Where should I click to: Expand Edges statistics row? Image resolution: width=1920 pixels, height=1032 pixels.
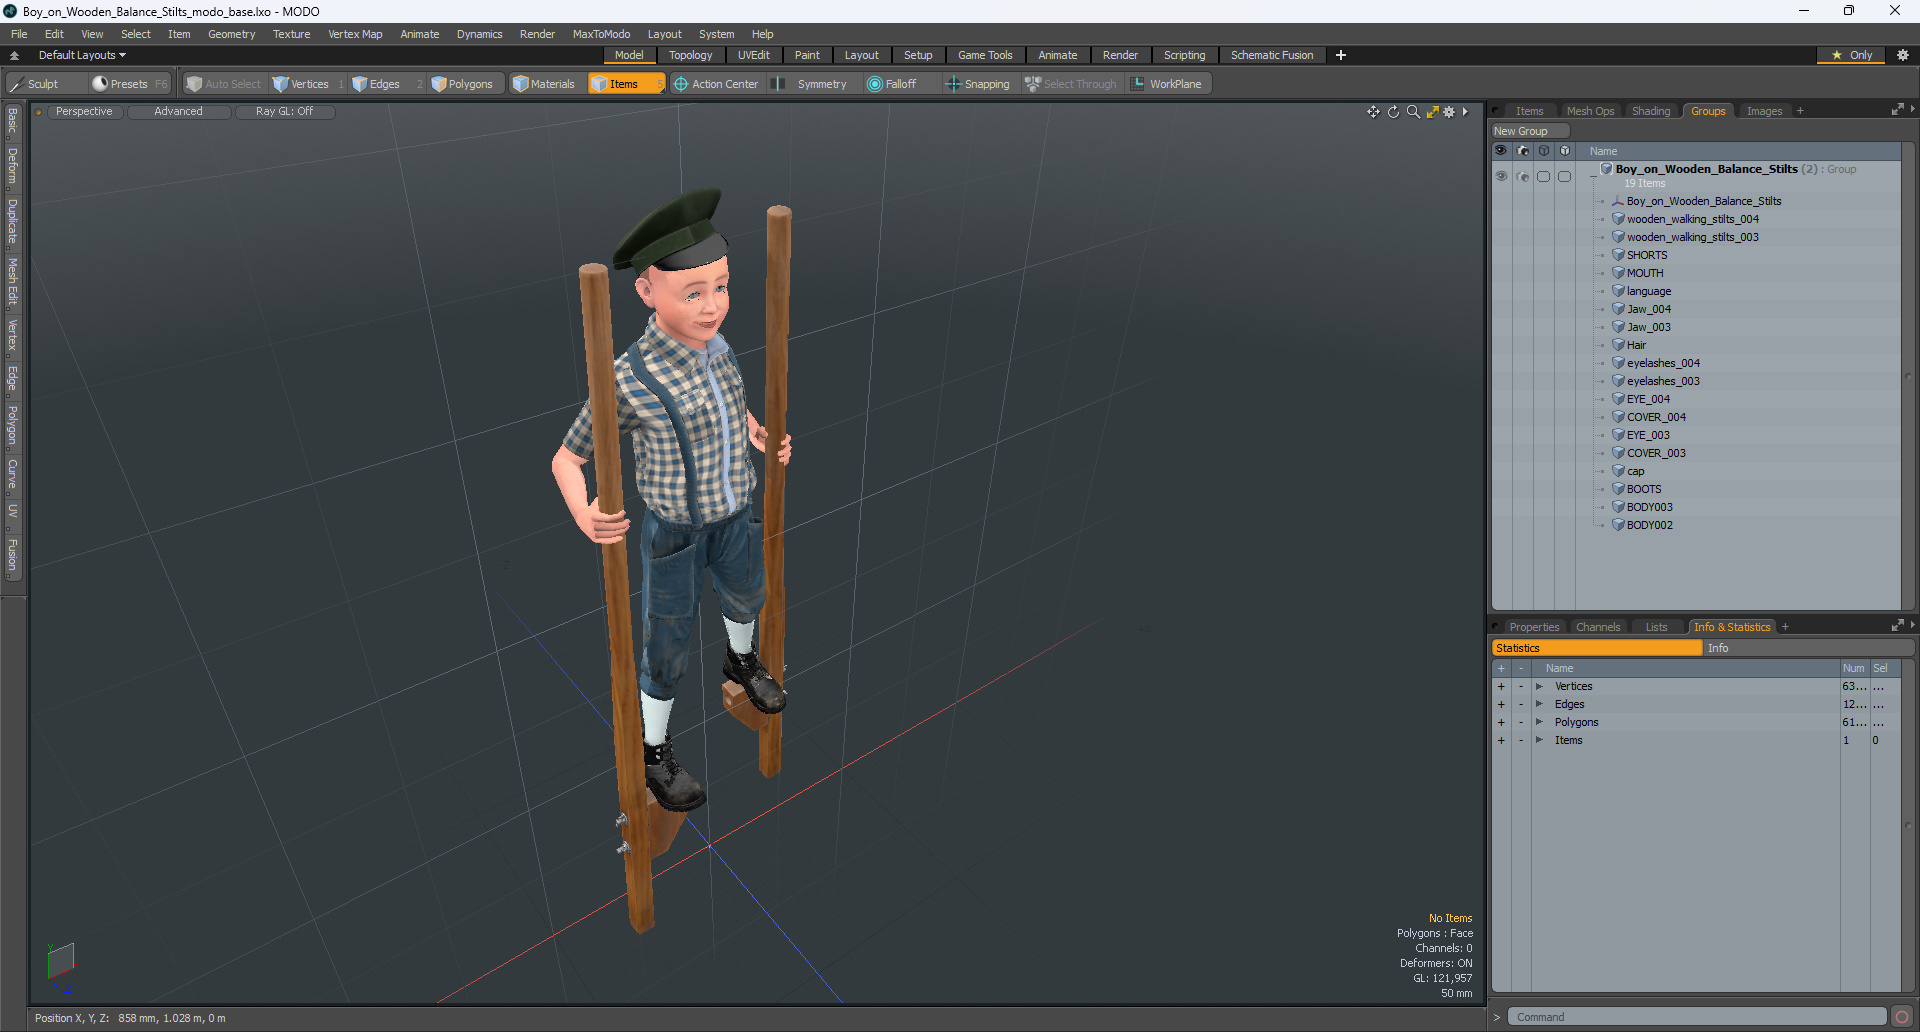1540,704
